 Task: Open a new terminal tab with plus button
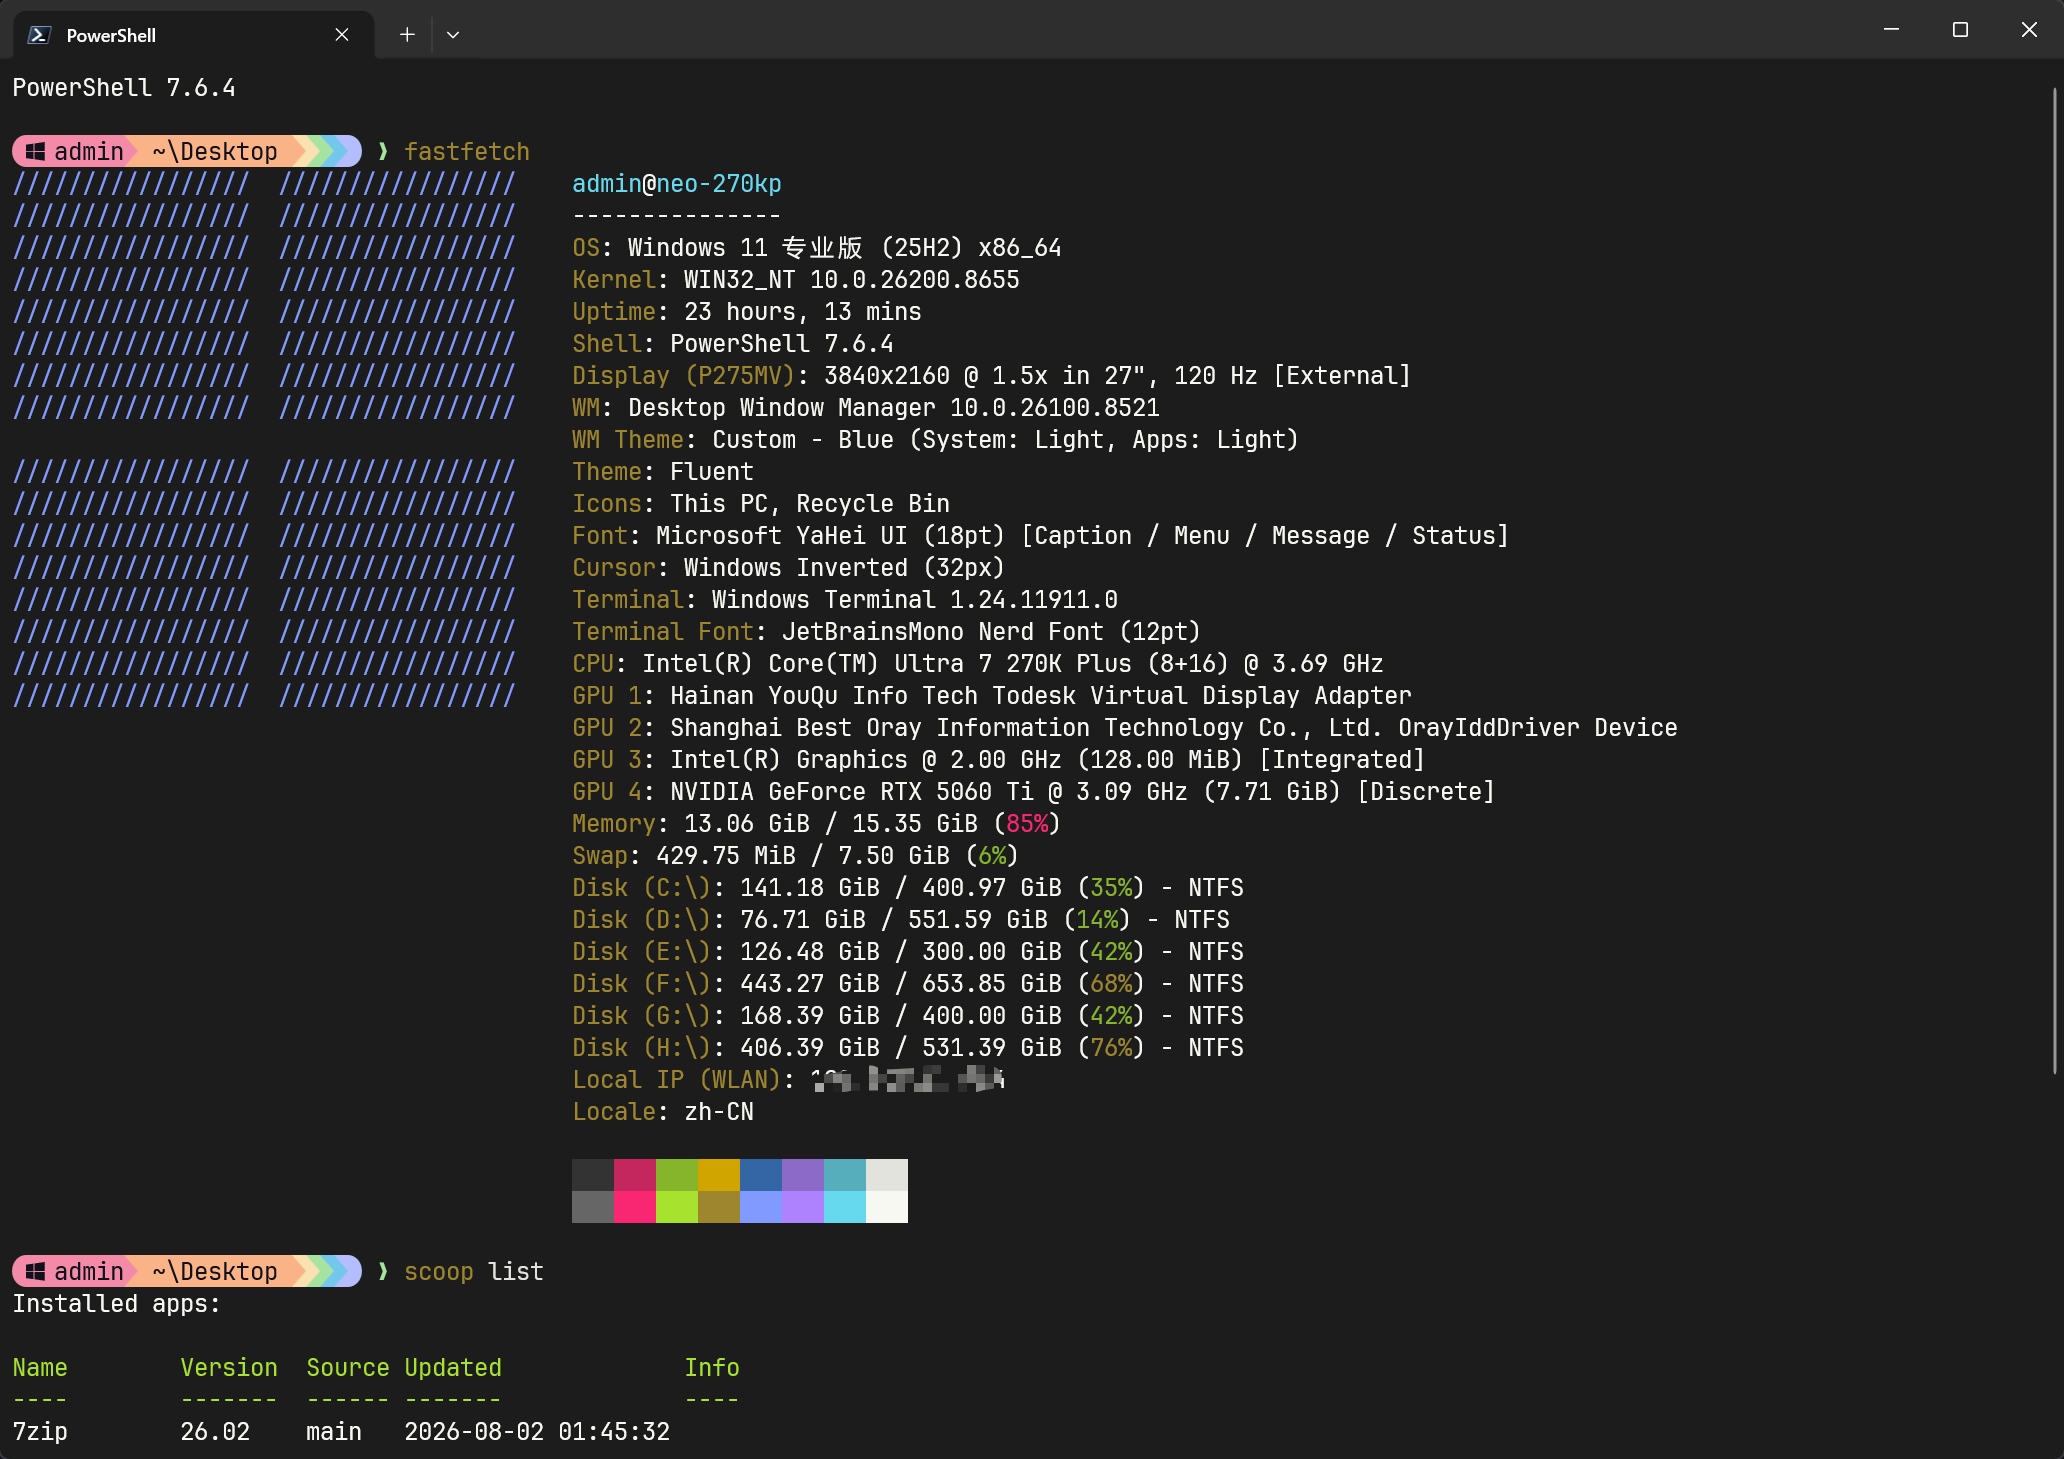(407, 34)
